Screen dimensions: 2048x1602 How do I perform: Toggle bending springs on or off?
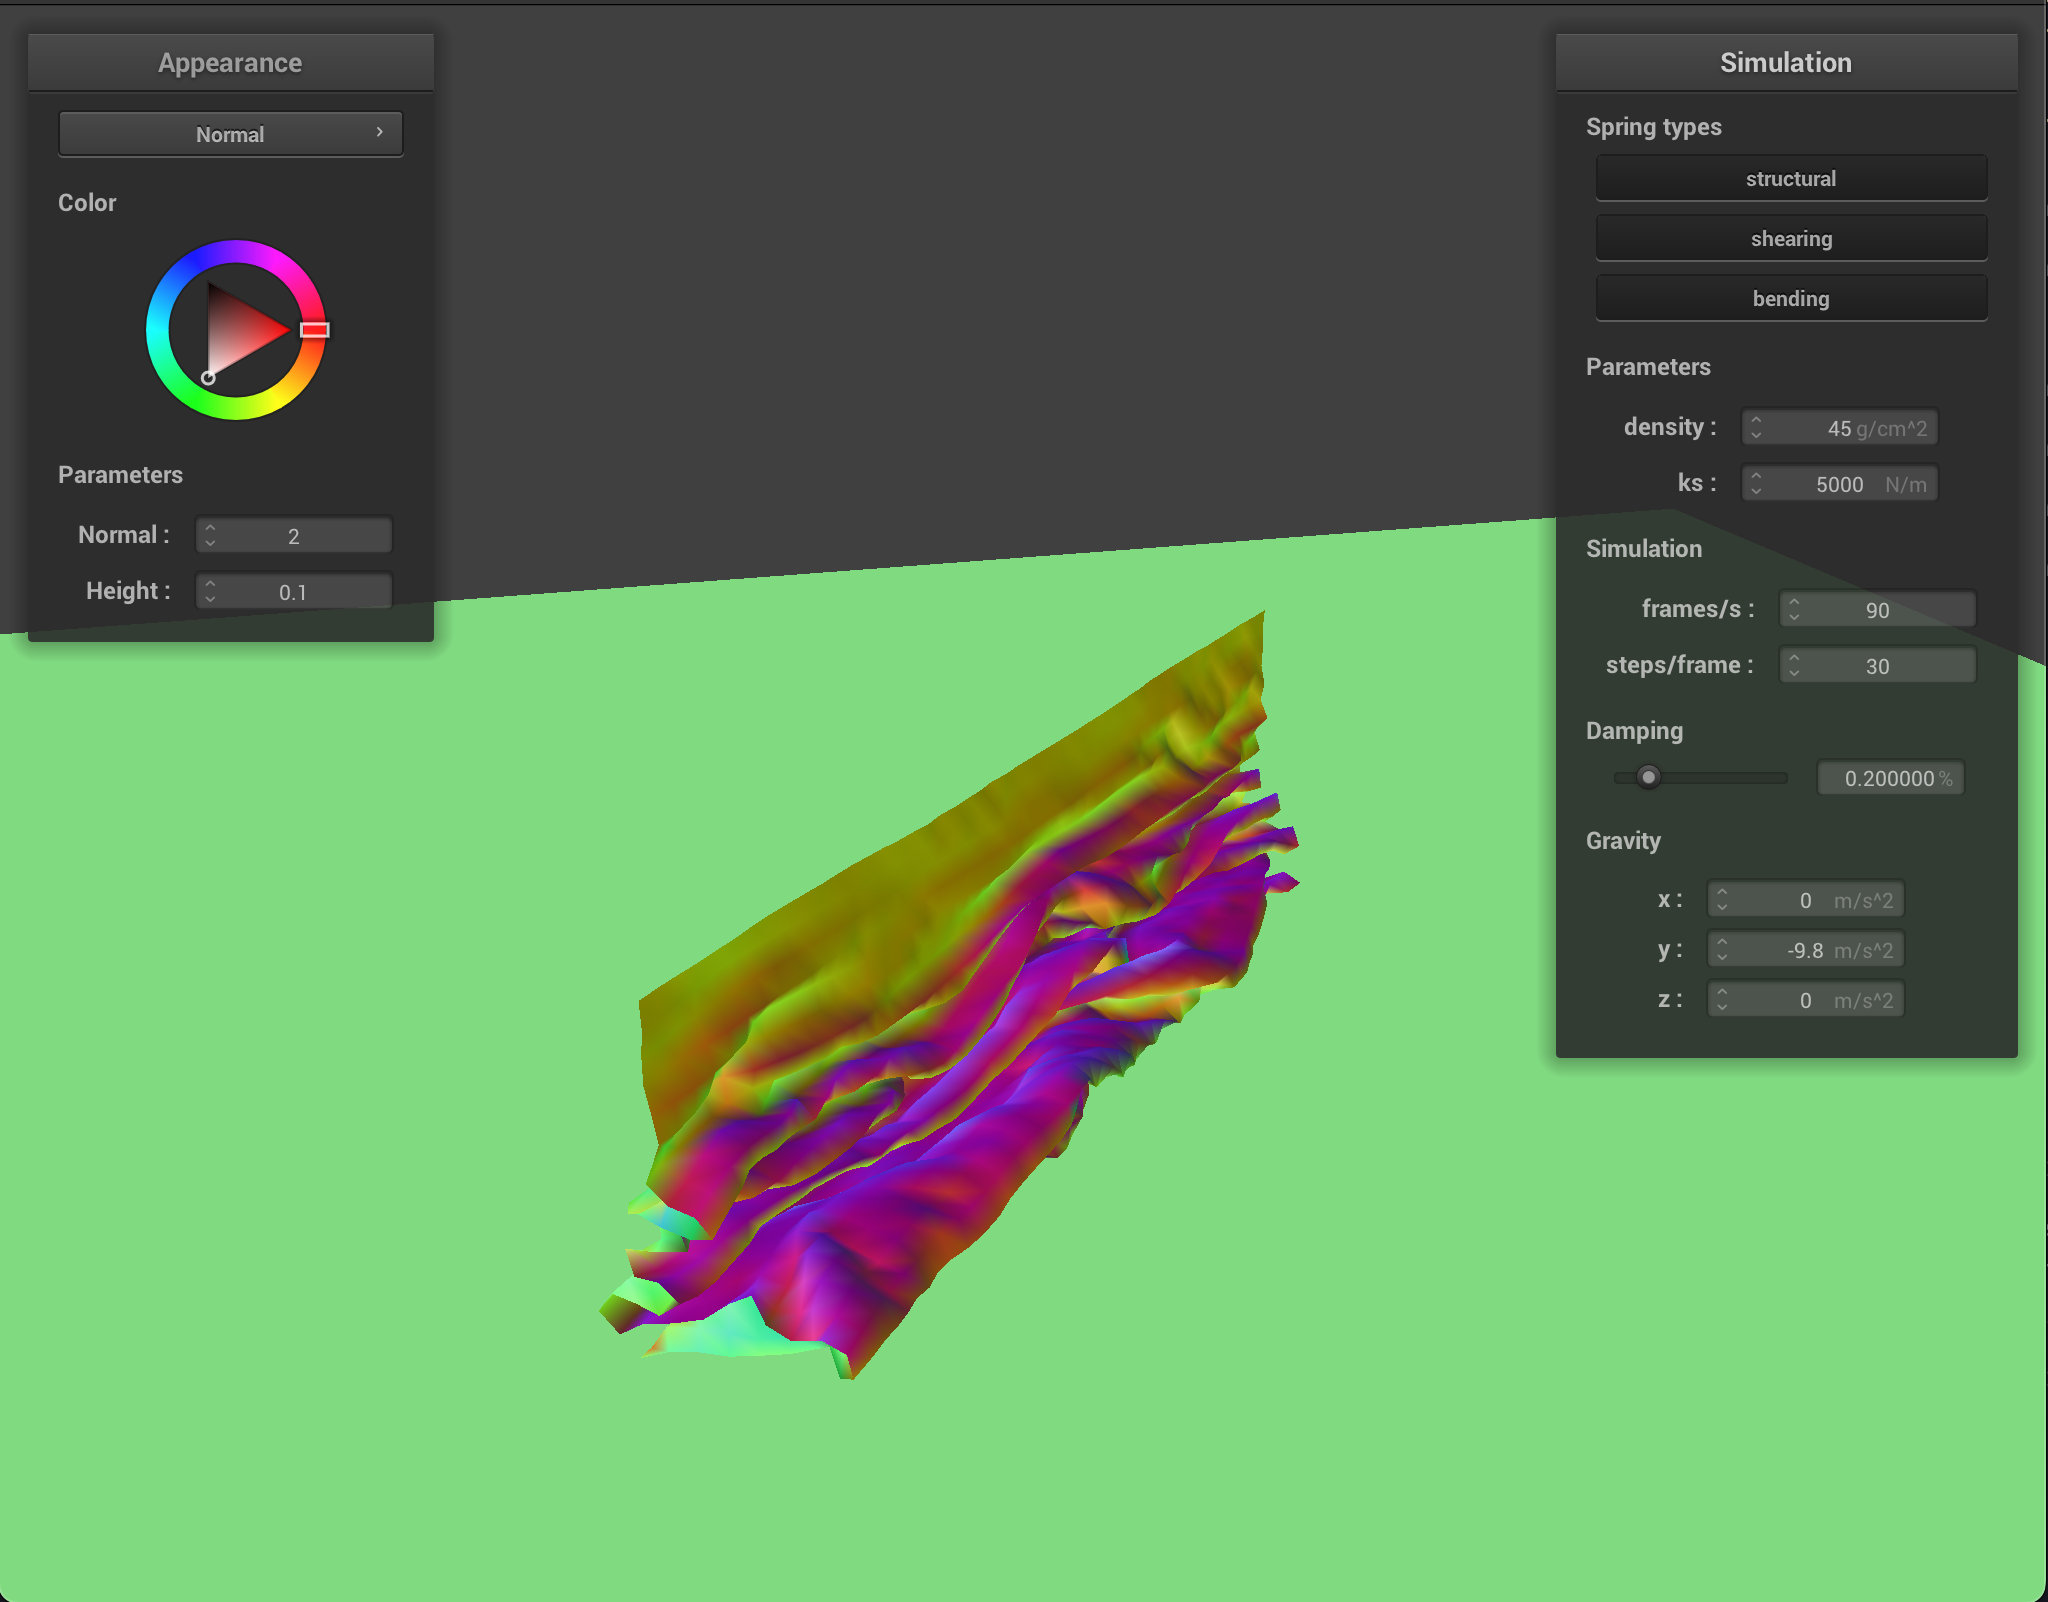1790,298
